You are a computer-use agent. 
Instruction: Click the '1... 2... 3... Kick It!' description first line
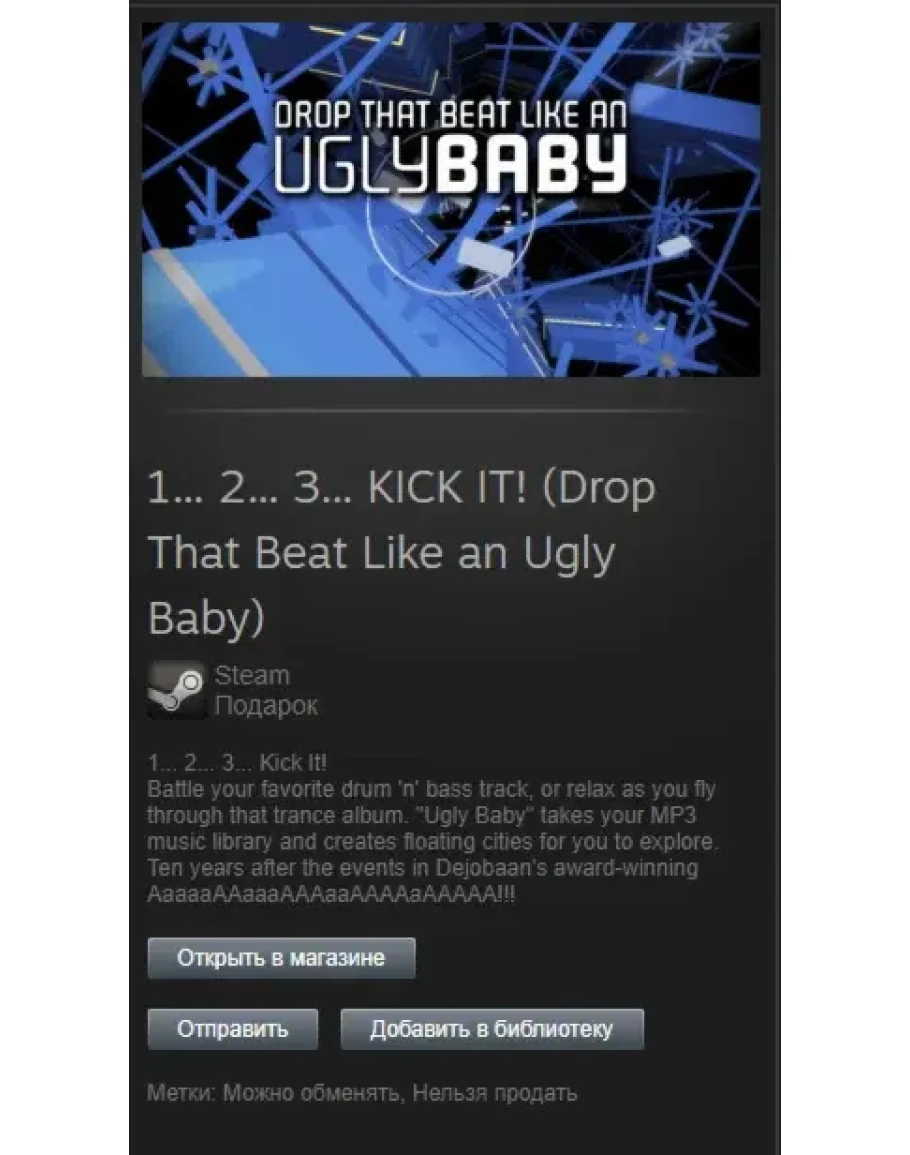(237, 762)
